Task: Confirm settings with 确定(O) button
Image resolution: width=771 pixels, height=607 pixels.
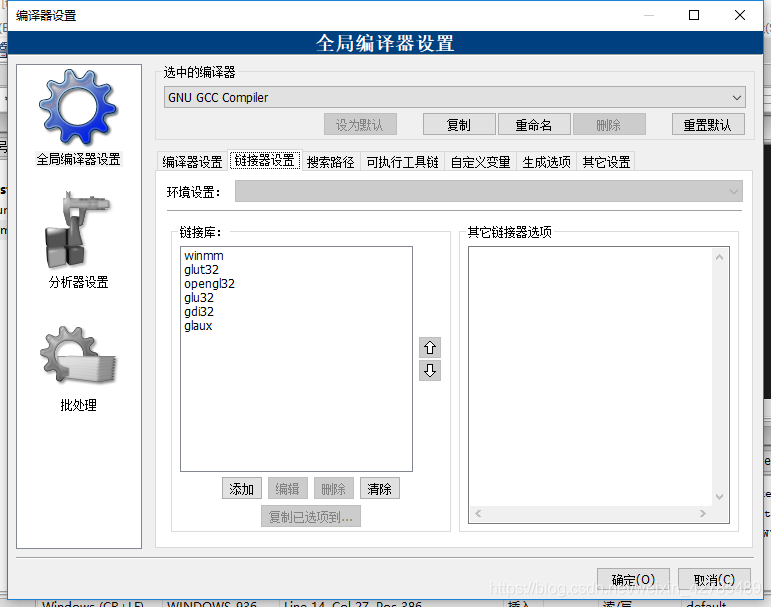Action: pyautogui.click(x=633, y=580)
